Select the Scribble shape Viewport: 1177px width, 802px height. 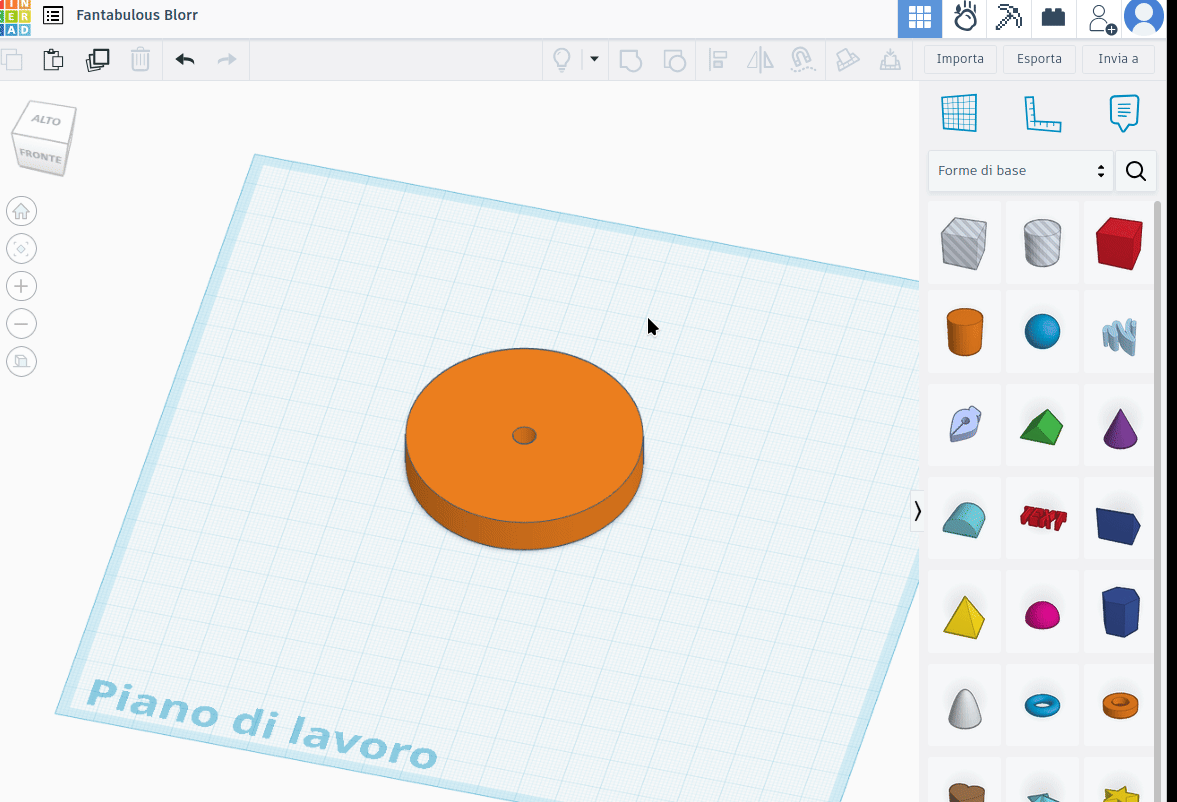[1119, 336]
